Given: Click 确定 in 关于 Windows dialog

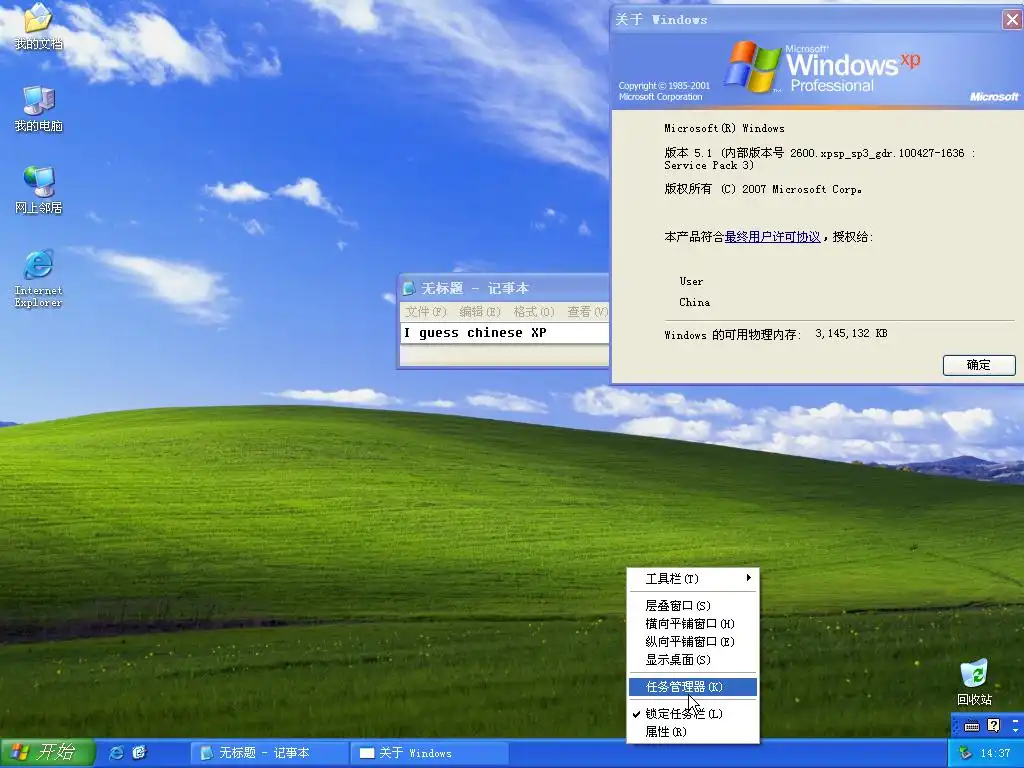Looking at the screenshot, I should pyautogui.click(x=979, y=365).
